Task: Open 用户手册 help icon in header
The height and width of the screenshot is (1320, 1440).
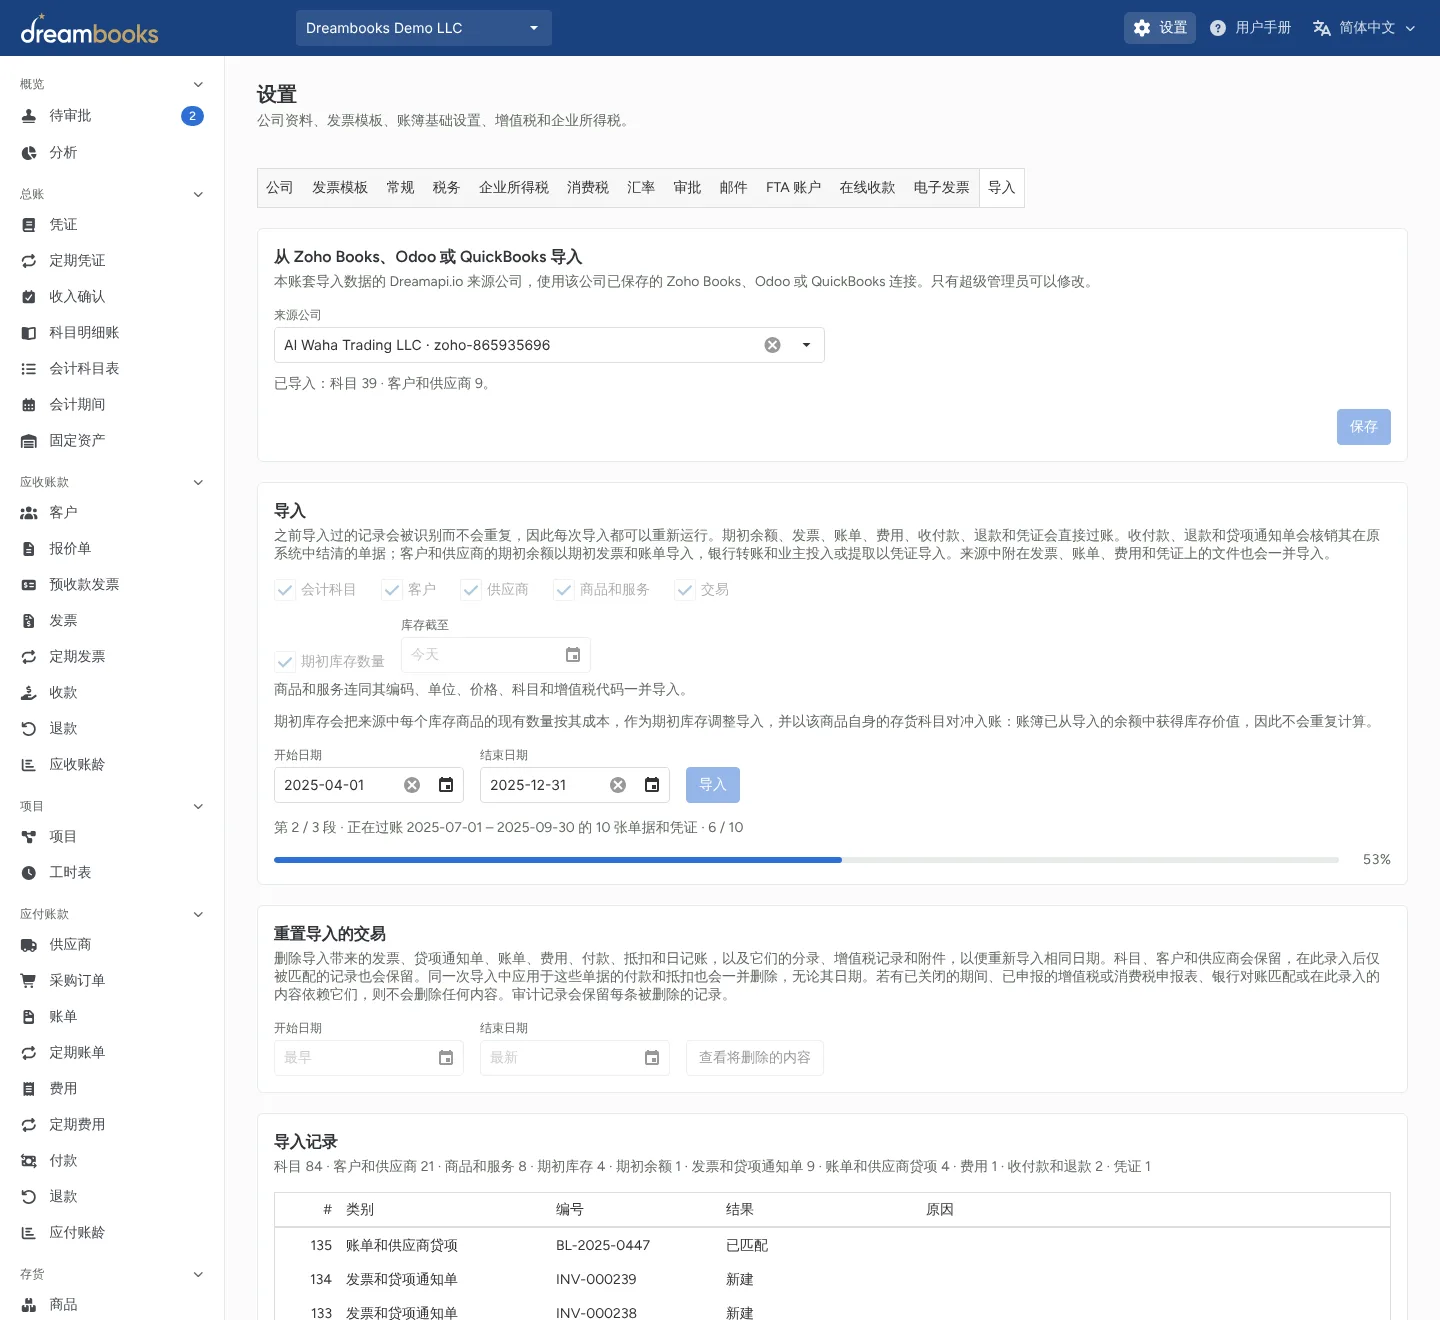Action: click(x=1218, y=28)
